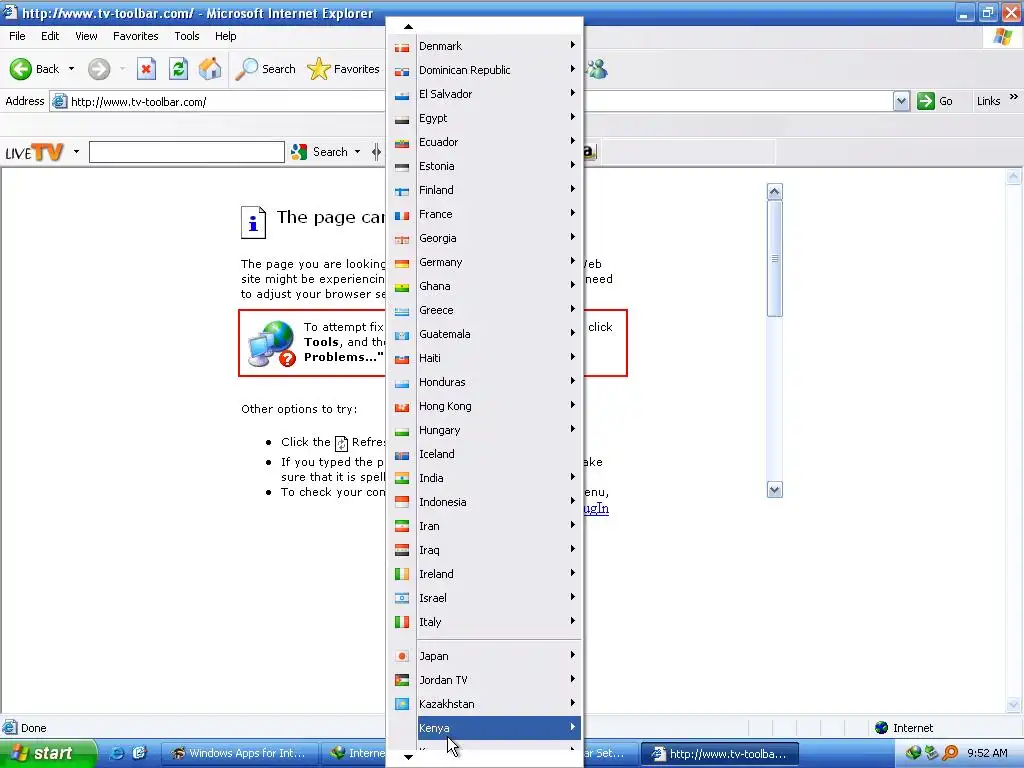Open the Back button history dropdown
Image resolution: width=1024 pixels, height=768 pixels.
[x=71, y=69]
